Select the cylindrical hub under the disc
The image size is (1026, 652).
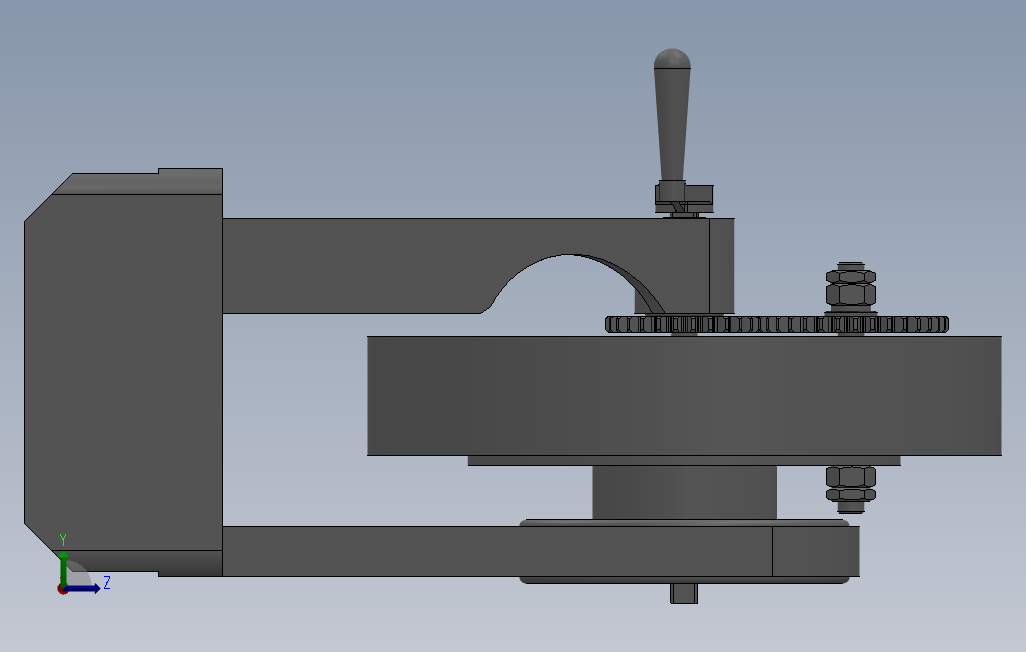click(684, 492)
